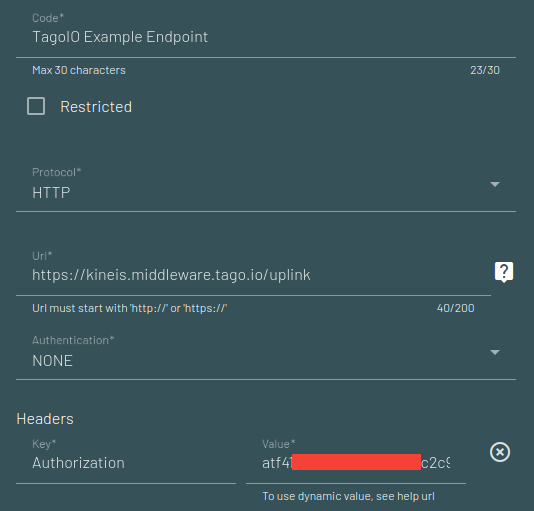Click the 40/200 Url length counter
534x511 pixels.
coord(455,308)
